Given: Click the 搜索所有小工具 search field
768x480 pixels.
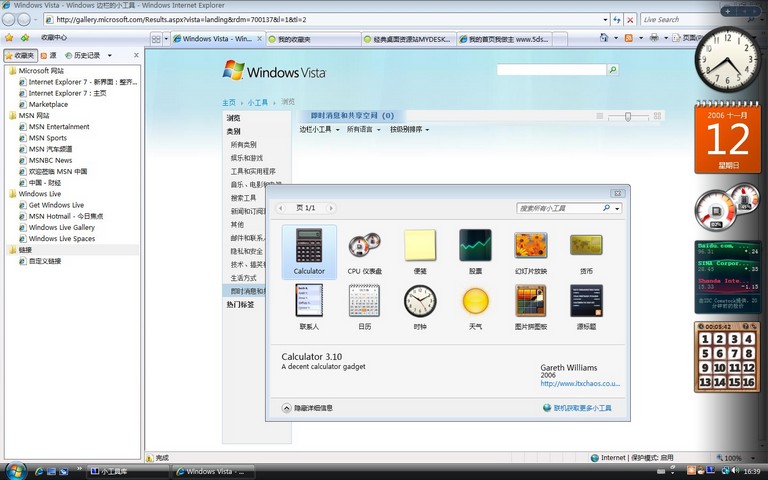Looking at the screenshot, I should [559, 208].
